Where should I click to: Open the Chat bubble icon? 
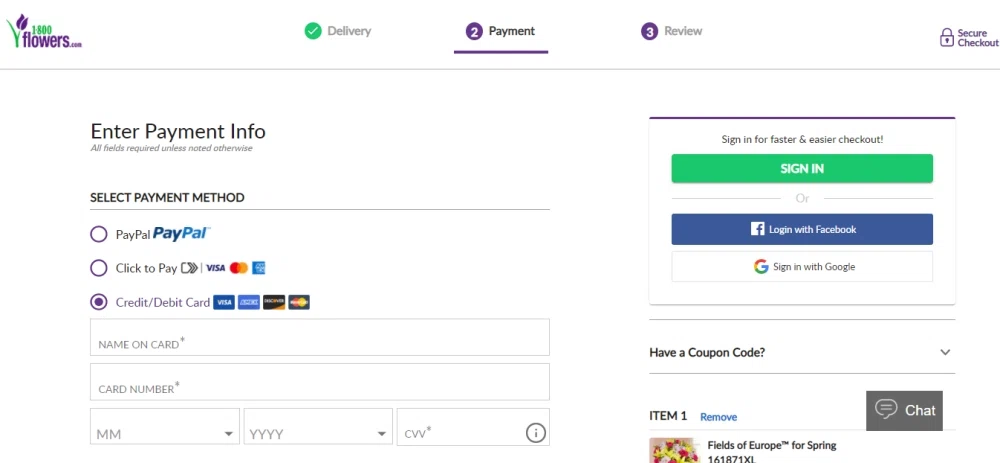tap(886, 409)
